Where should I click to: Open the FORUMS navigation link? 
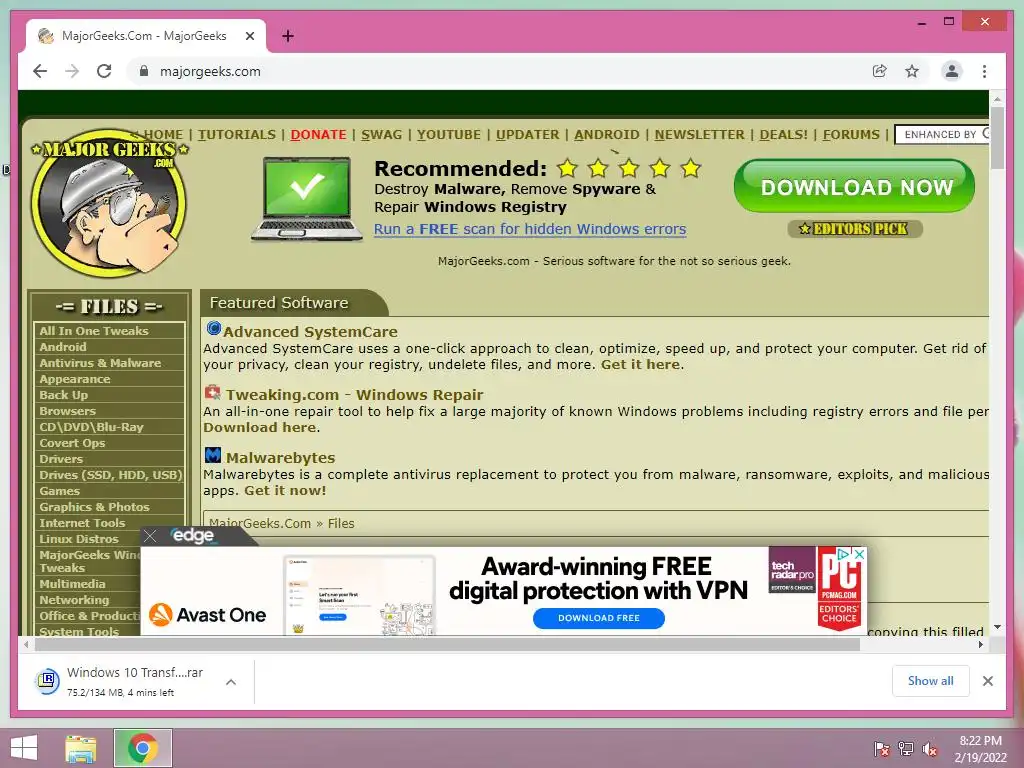[851, 135]
